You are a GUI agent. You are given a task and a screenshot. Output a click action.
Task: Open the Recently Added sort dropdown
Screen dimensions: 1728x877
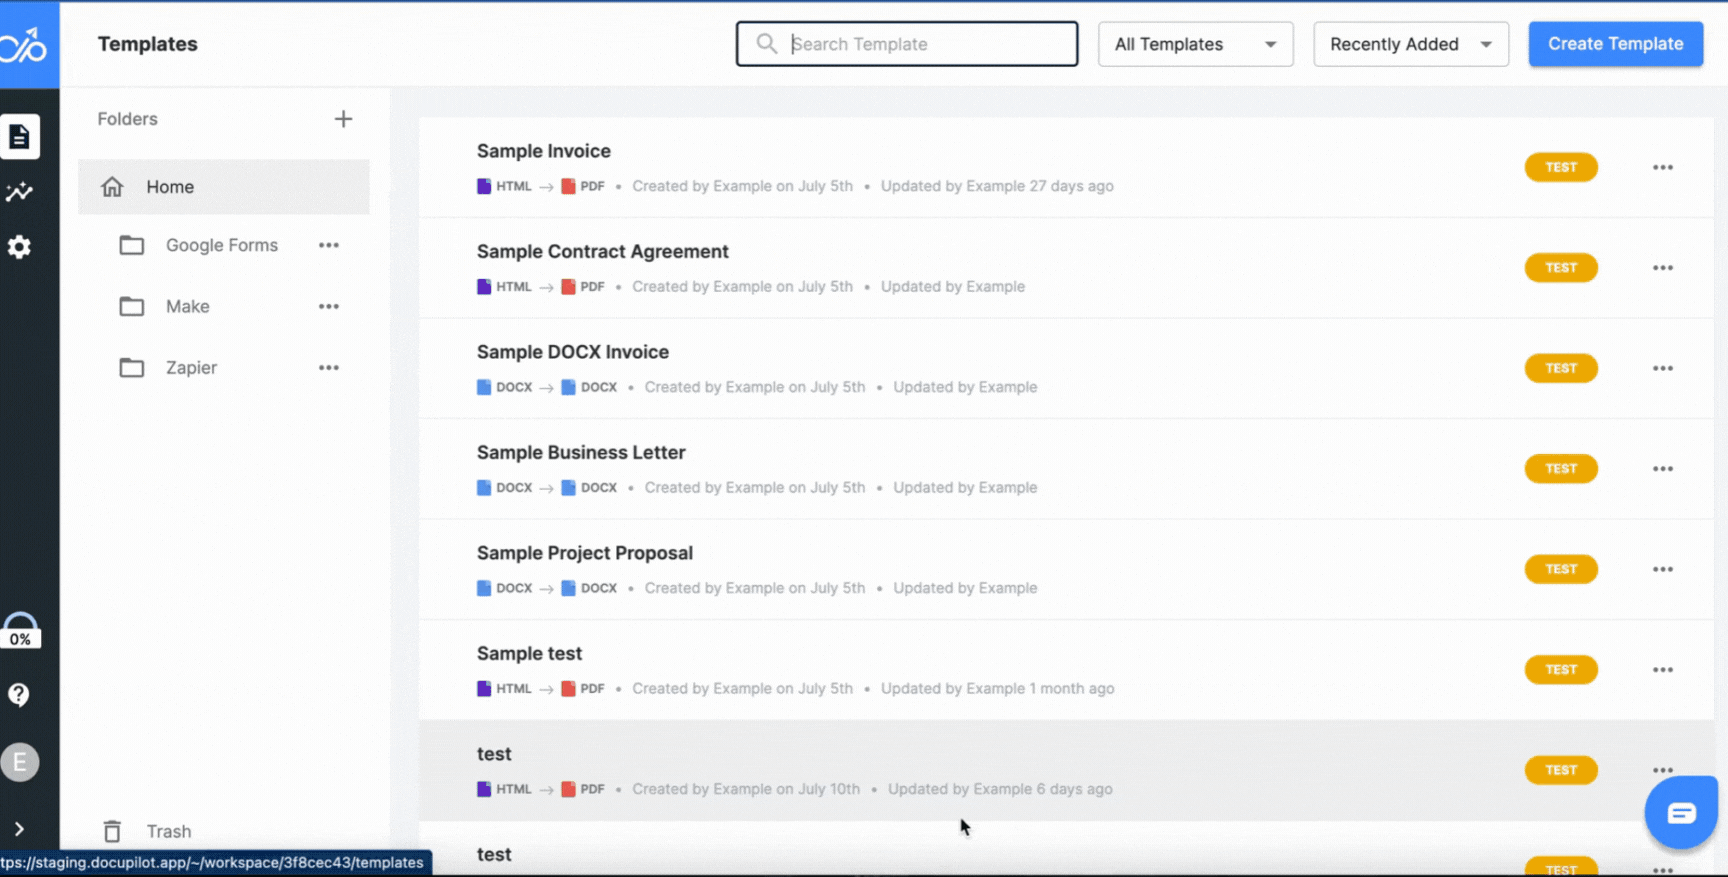(x=1410, y=44)
